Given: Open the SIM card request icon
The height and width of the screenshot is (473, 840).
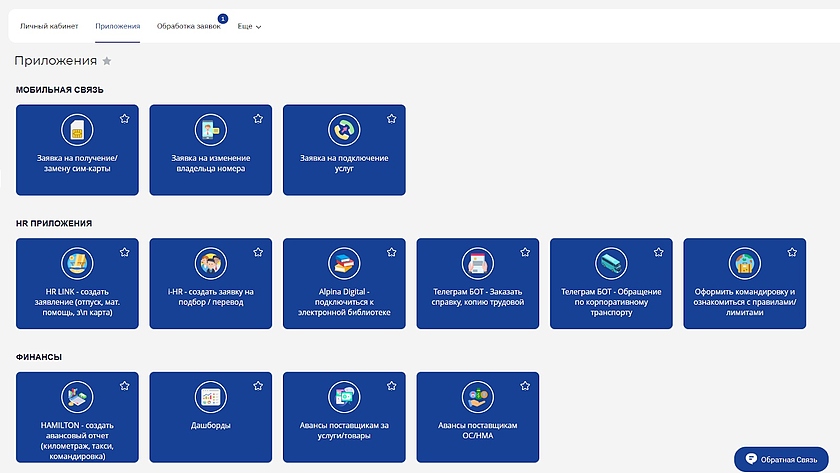Looking at the screenshot, I should pos(77,130).
